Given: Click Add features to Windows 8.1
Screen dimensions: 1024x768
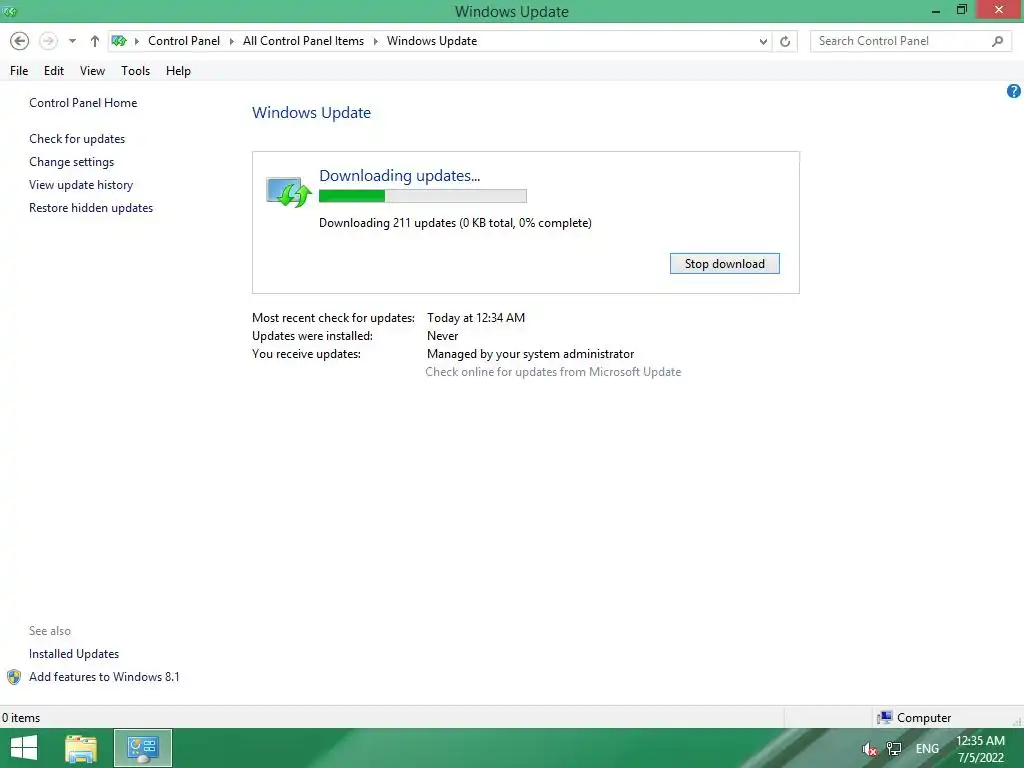Looking at the screenshot, I should pos(104,677).
